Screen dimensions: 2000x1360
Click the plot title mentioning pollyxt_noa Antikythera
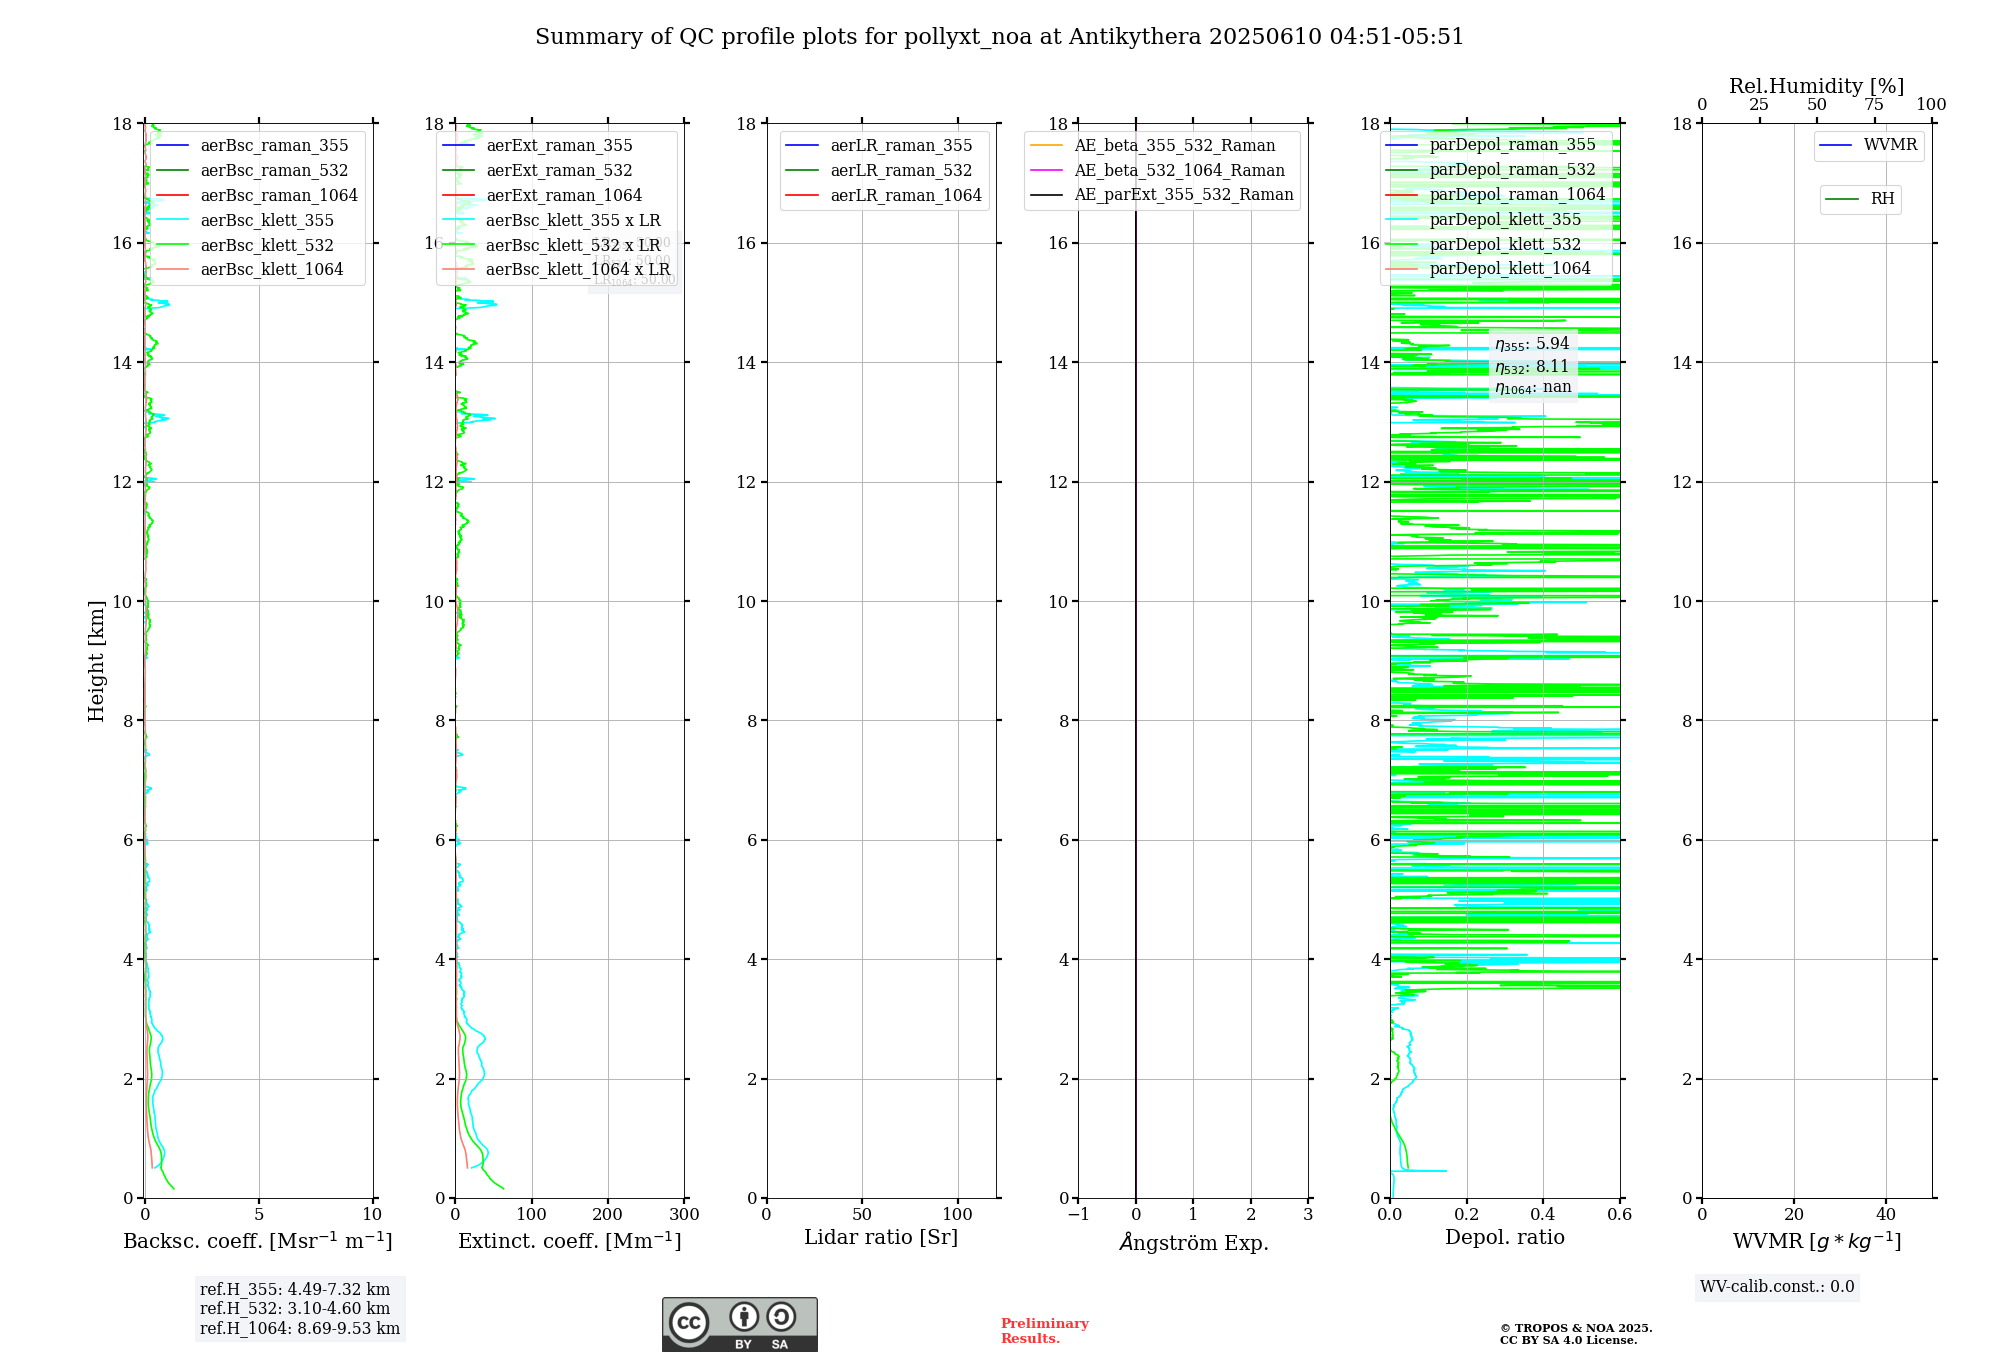(999, 37)
